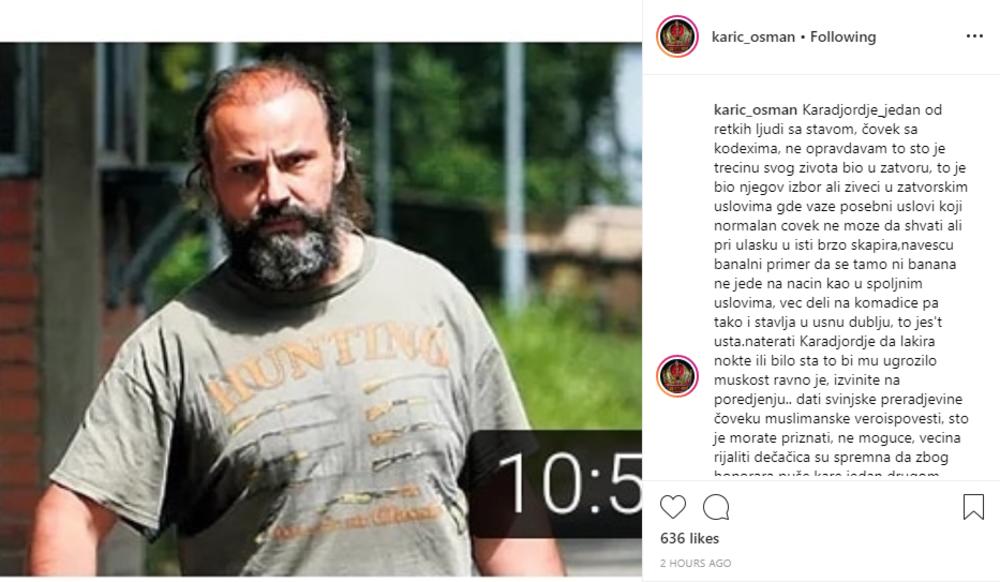Toggle the Following status button
This screenshot has height=582, width=1000.
[x=842, y=37]
